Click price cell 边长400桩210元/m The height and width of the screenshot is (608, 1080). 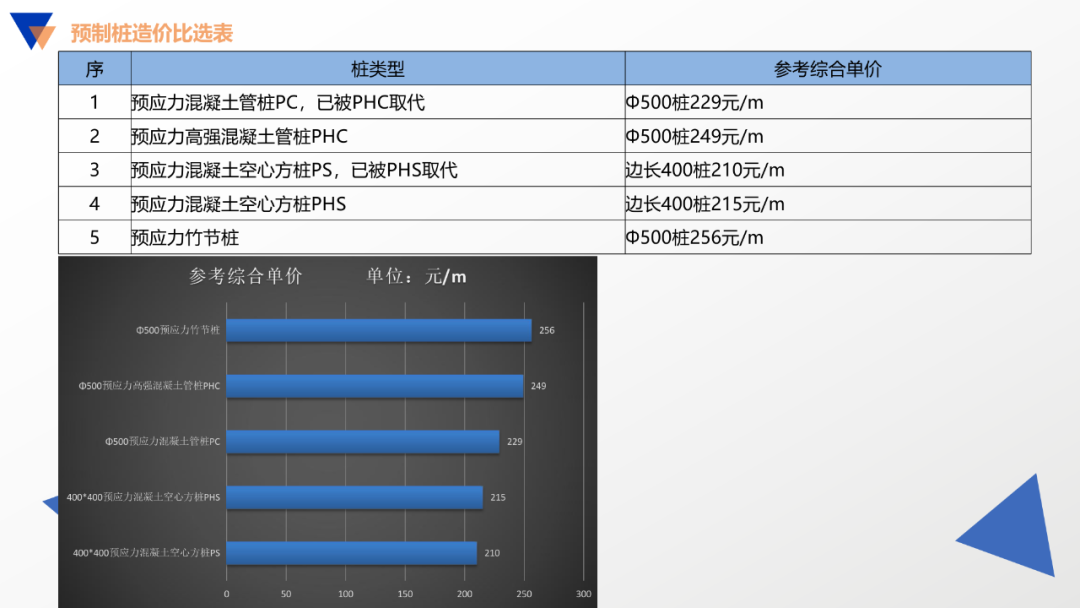827,169
